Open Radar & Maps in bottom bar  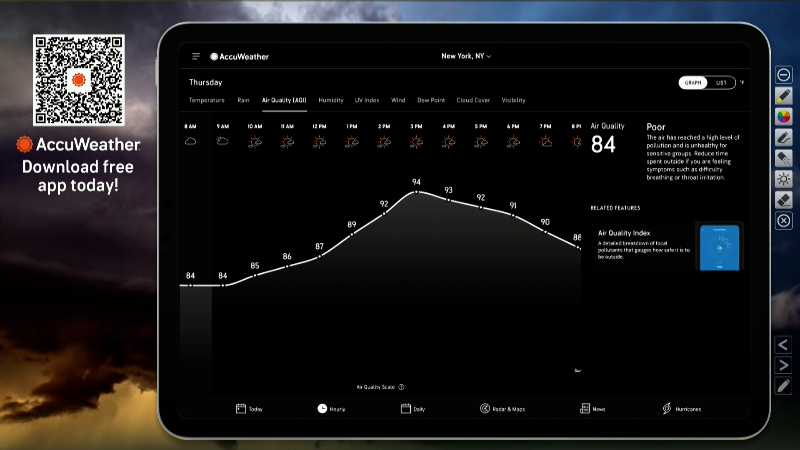pyautogui.click(x=502, y=409)
